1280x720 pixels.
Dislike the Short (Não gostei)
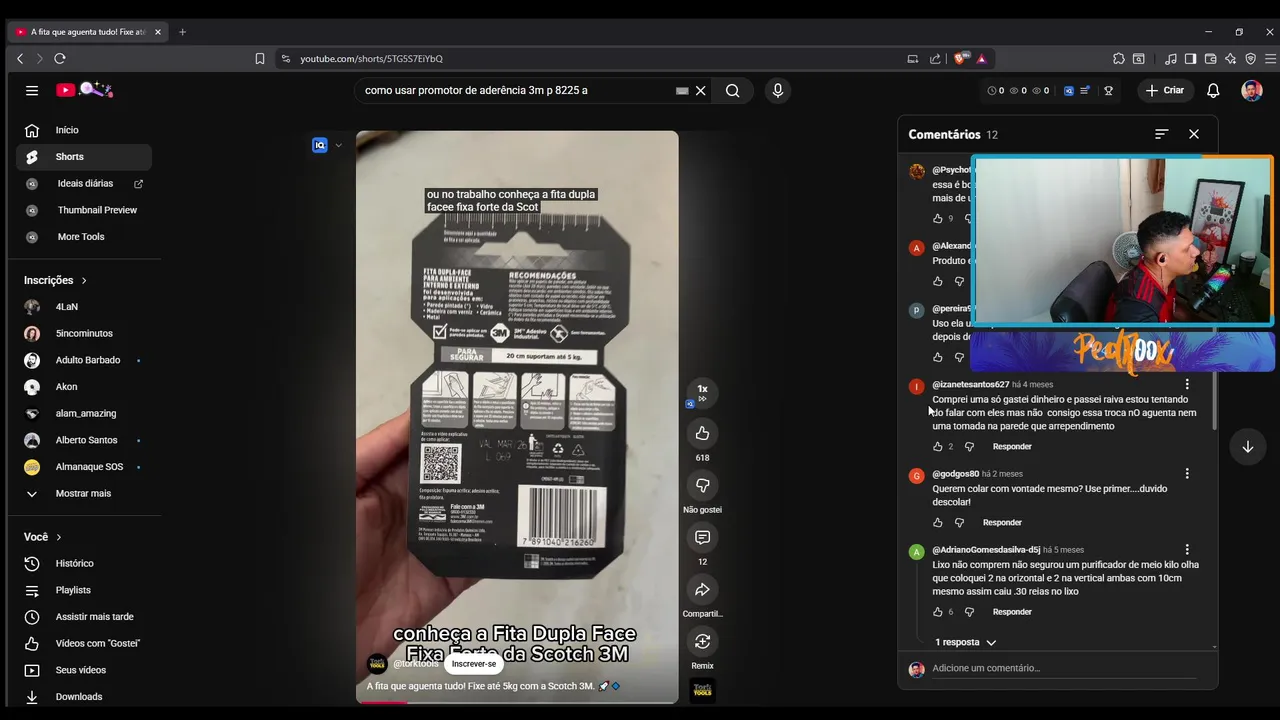coord(702,485)
